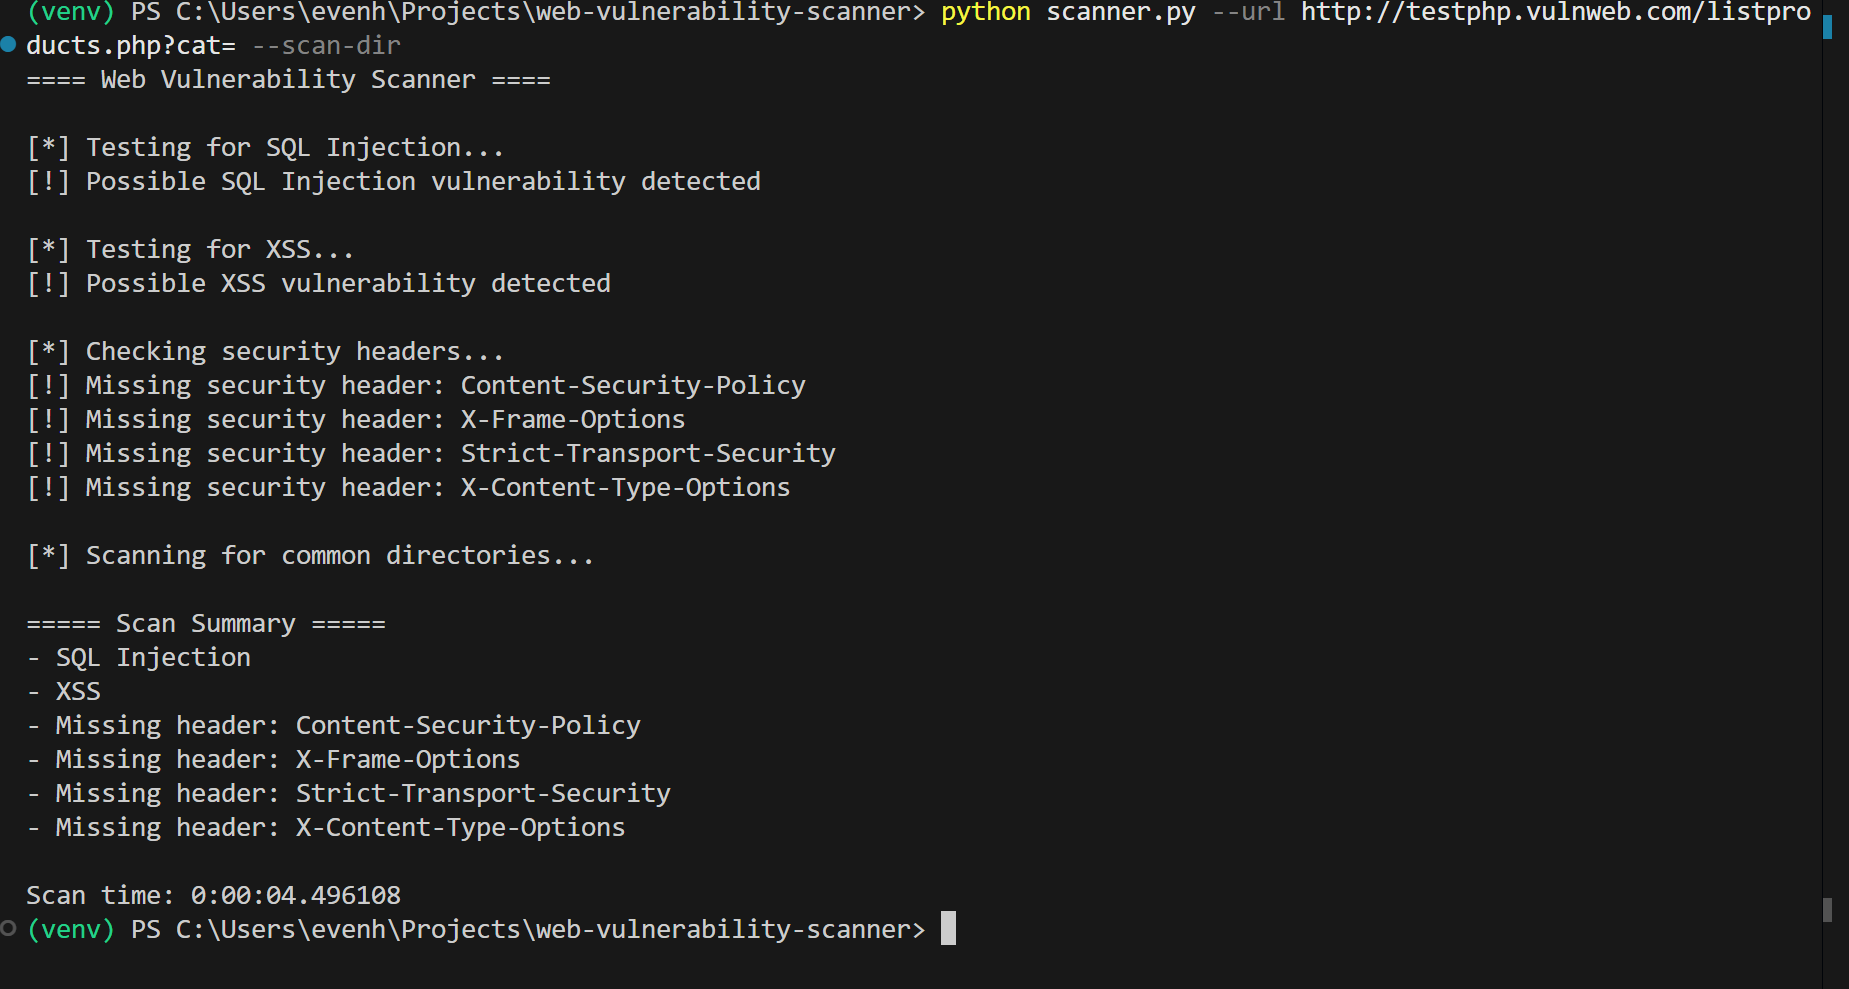
Task: Click the "Checking security headers..." line
Action: coord(294,352)
